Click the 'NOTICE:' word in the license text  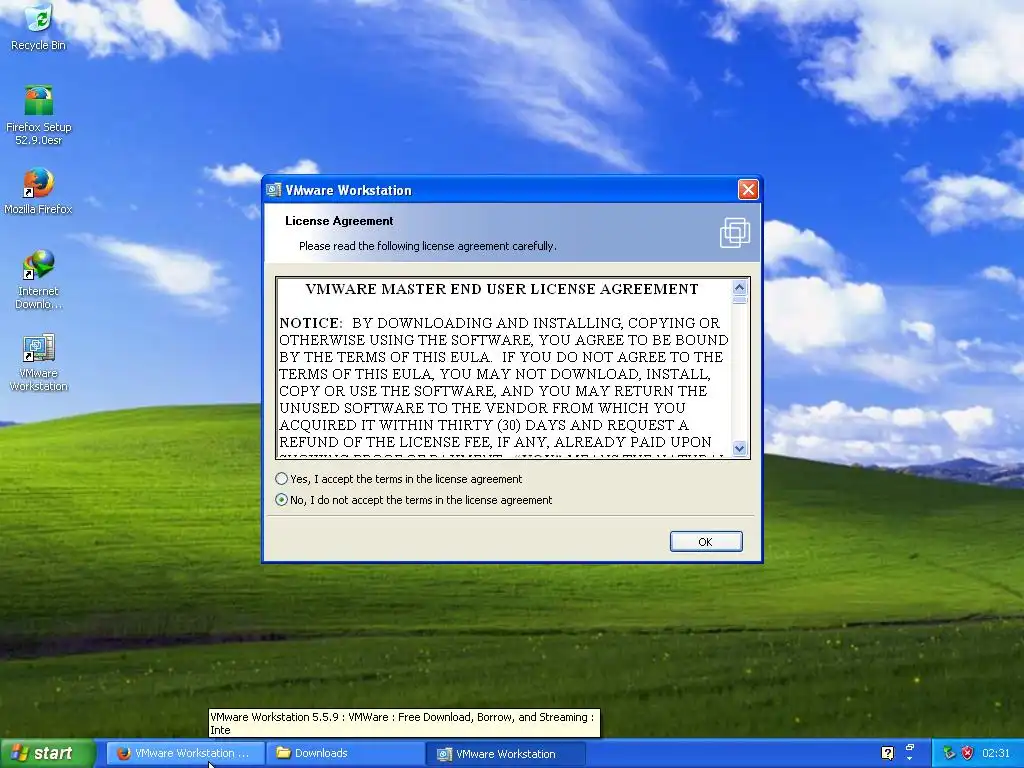[311, 323]
